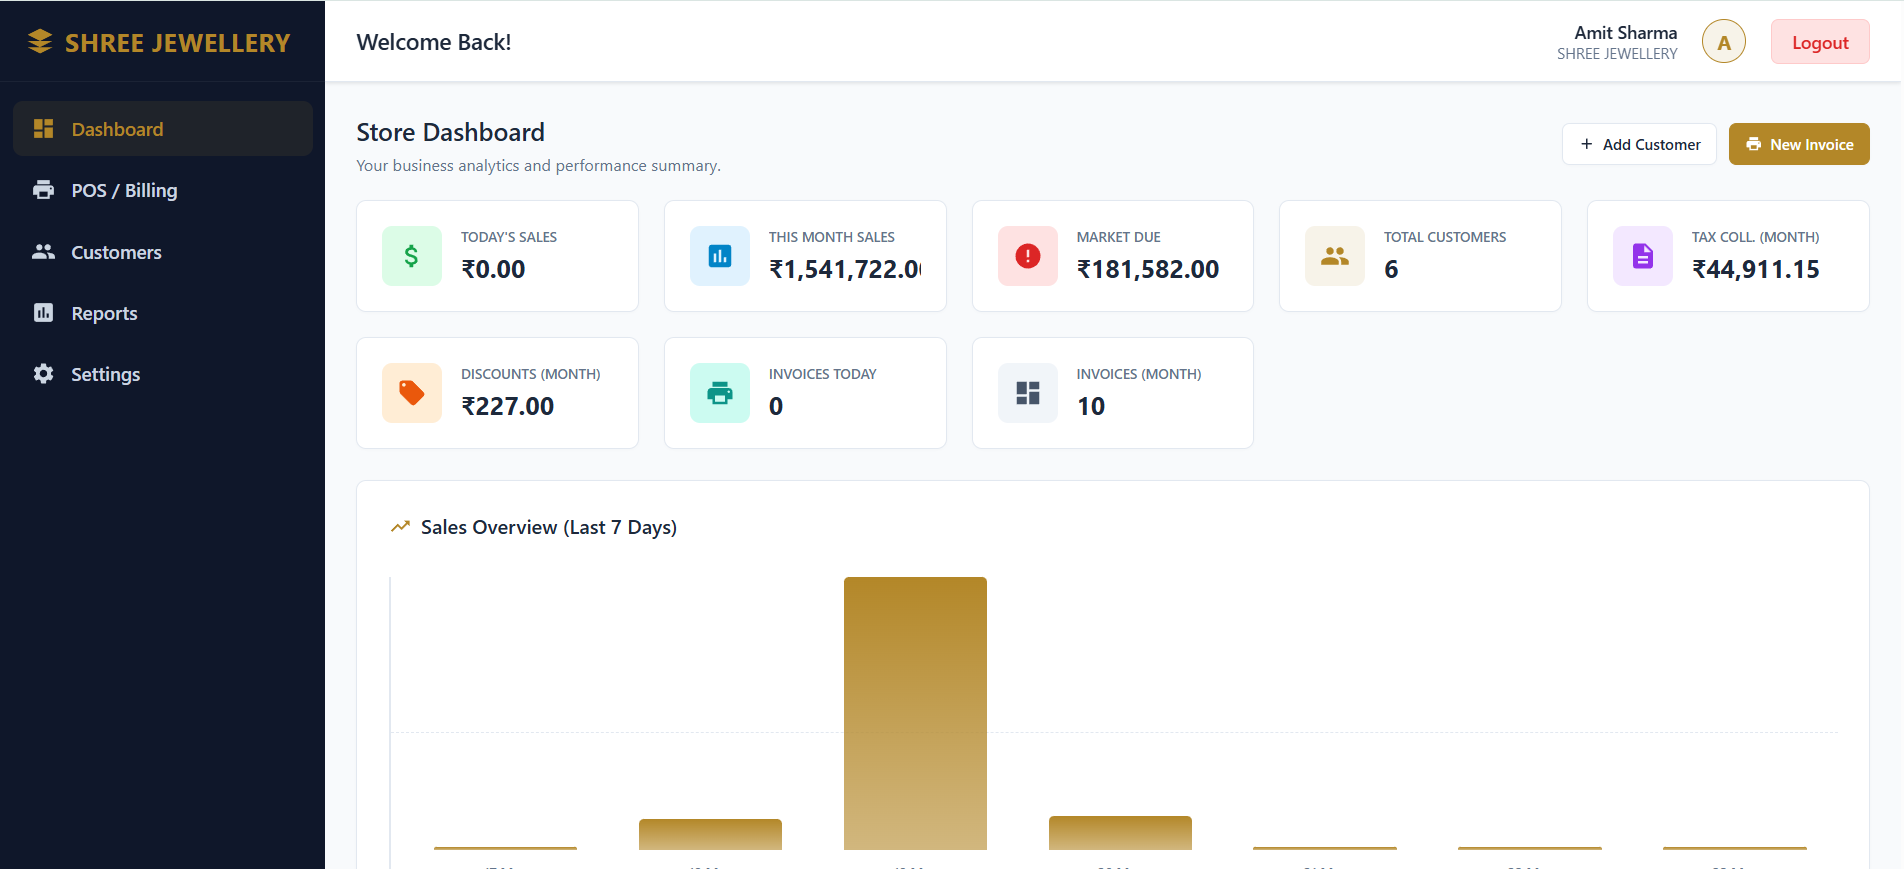Click the Logout button
1904x869 pixels.
pyautogui.click(x=1820, y=42)
